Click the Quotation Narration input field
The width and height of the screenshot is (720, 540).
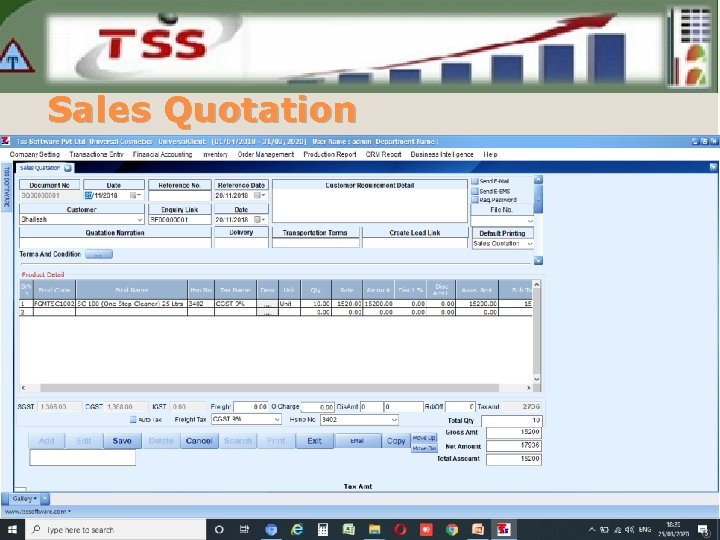point(115,243)
